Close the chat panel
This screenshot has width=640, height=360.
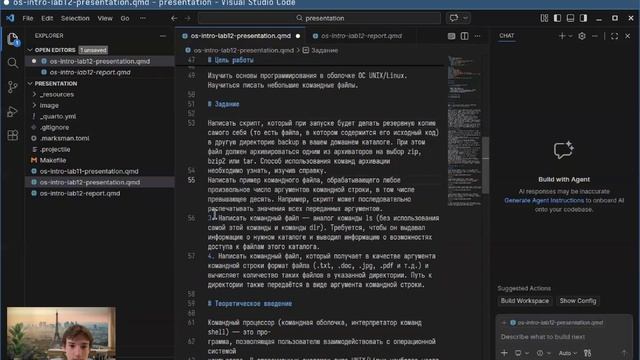point(627,36)
